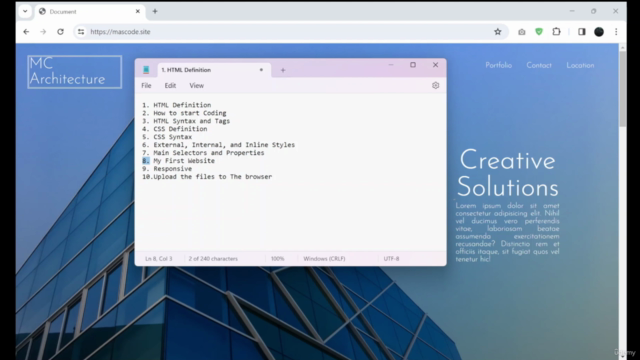The width and height of the screenshot is (640, 360).
Task: Click the web page vertical scrollbar
Action: coord(622,90)
